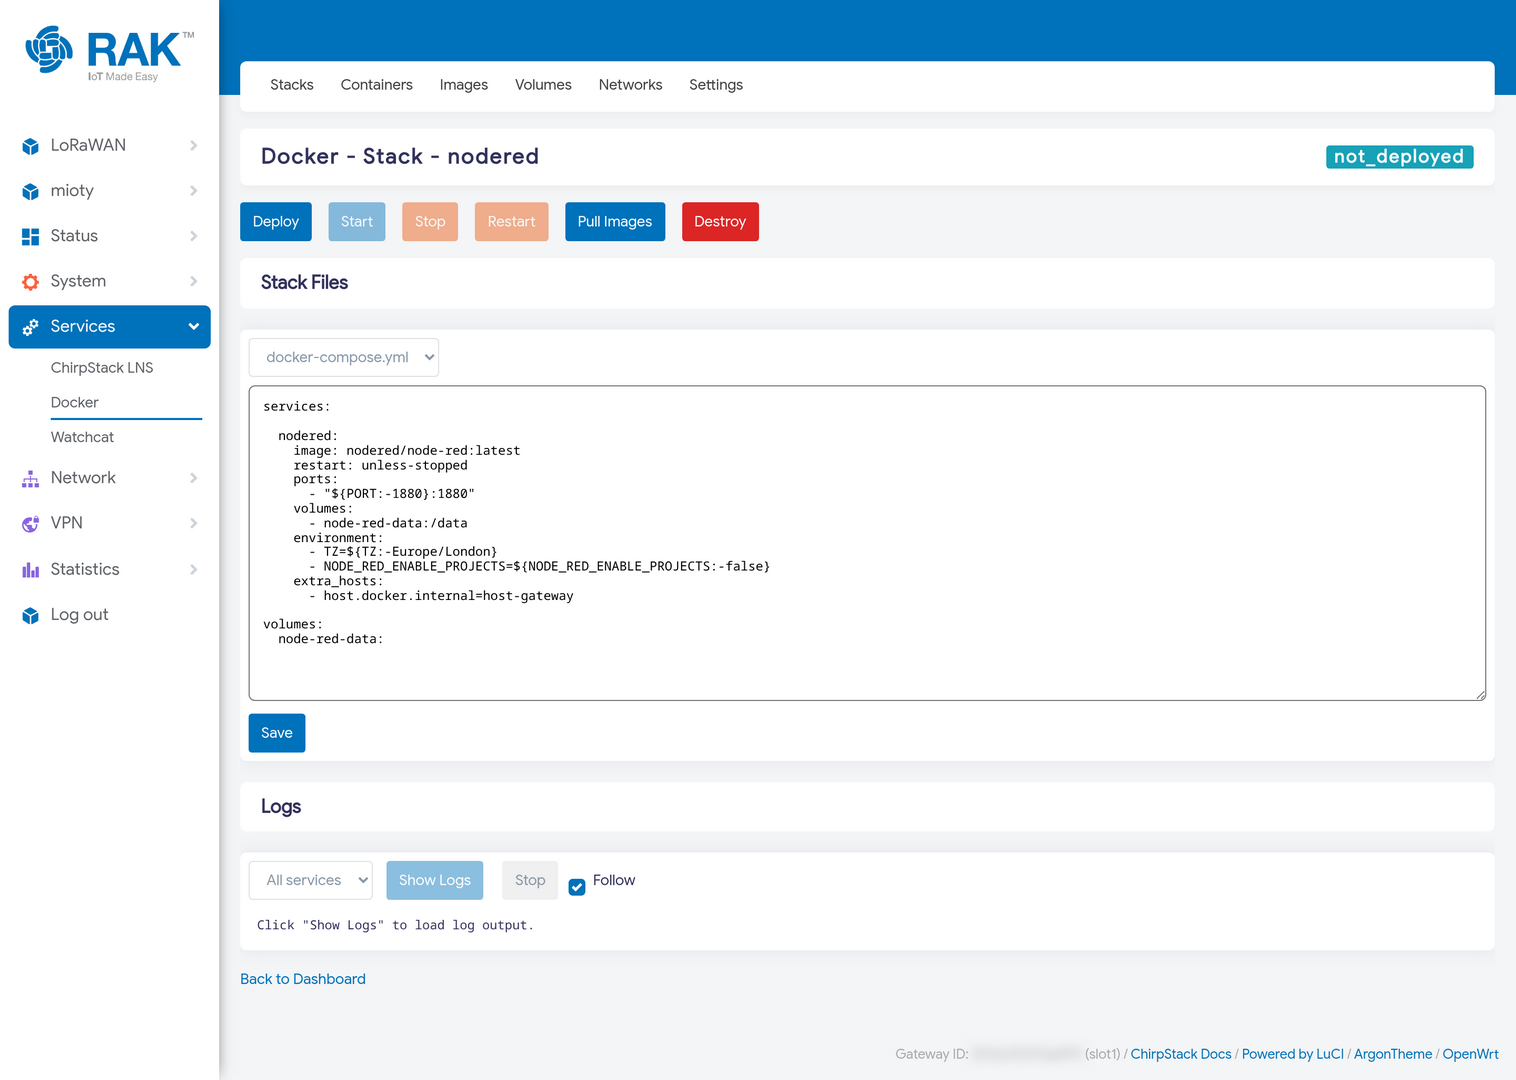The image size is (1516, 1080).
Task: Toggle the Follow logs checkbox
Action: pyautogui.click(x=577, y=887)
